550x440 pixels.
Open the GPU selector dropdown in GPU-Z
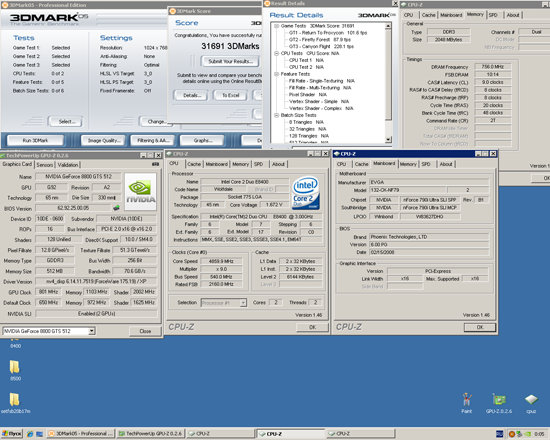point(92,331)
